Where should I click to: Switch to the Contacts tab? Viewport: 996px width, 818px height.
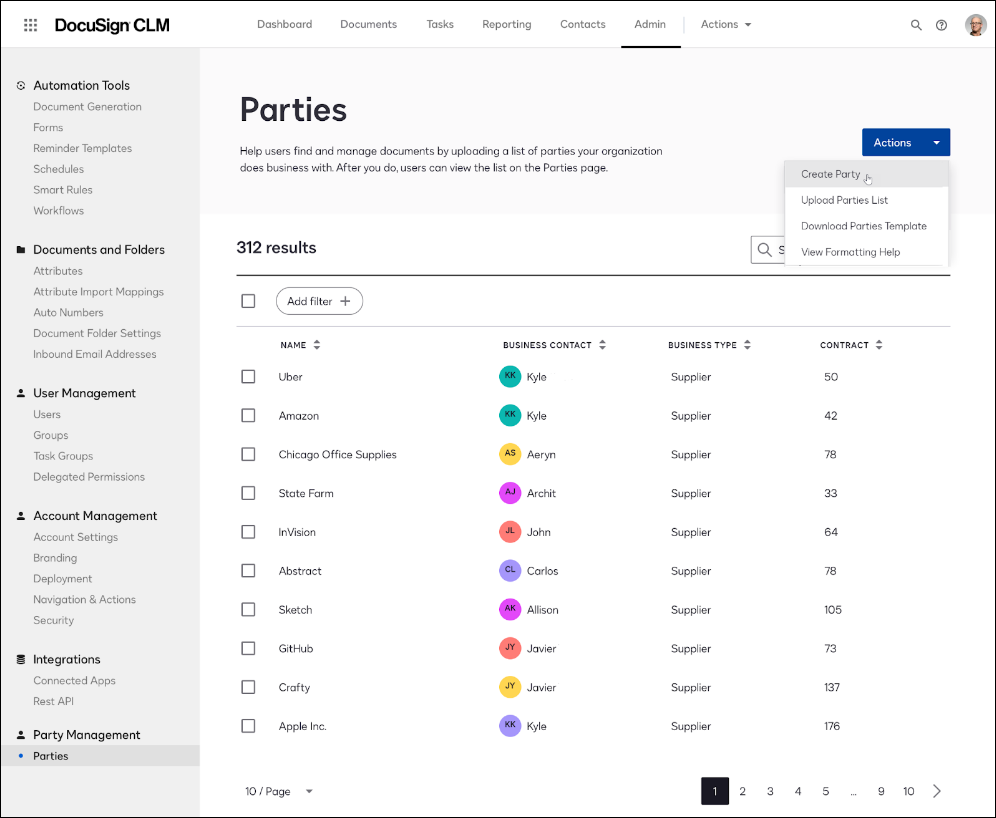[x=582, y=24]
